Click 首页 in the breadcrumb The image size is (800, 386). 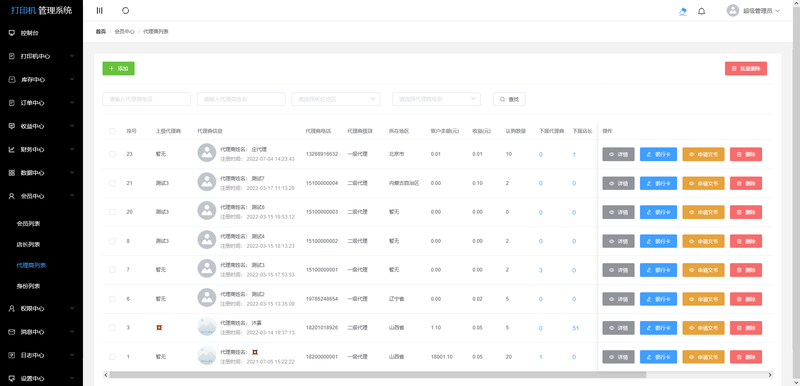click(101, 32)
